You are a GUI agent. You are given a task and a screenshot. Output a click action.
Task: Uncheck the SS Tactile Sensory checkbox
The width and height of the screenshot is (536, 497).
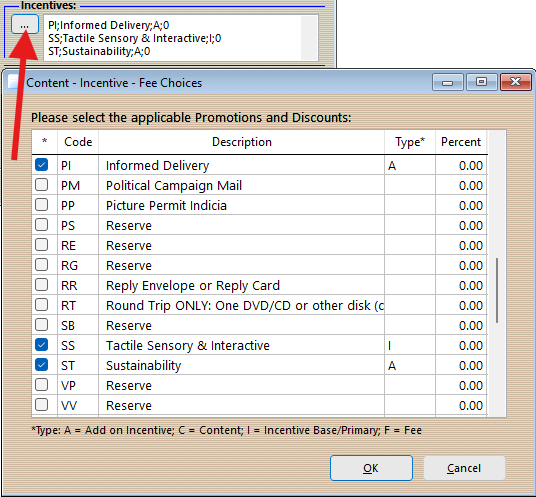point(41,345)
